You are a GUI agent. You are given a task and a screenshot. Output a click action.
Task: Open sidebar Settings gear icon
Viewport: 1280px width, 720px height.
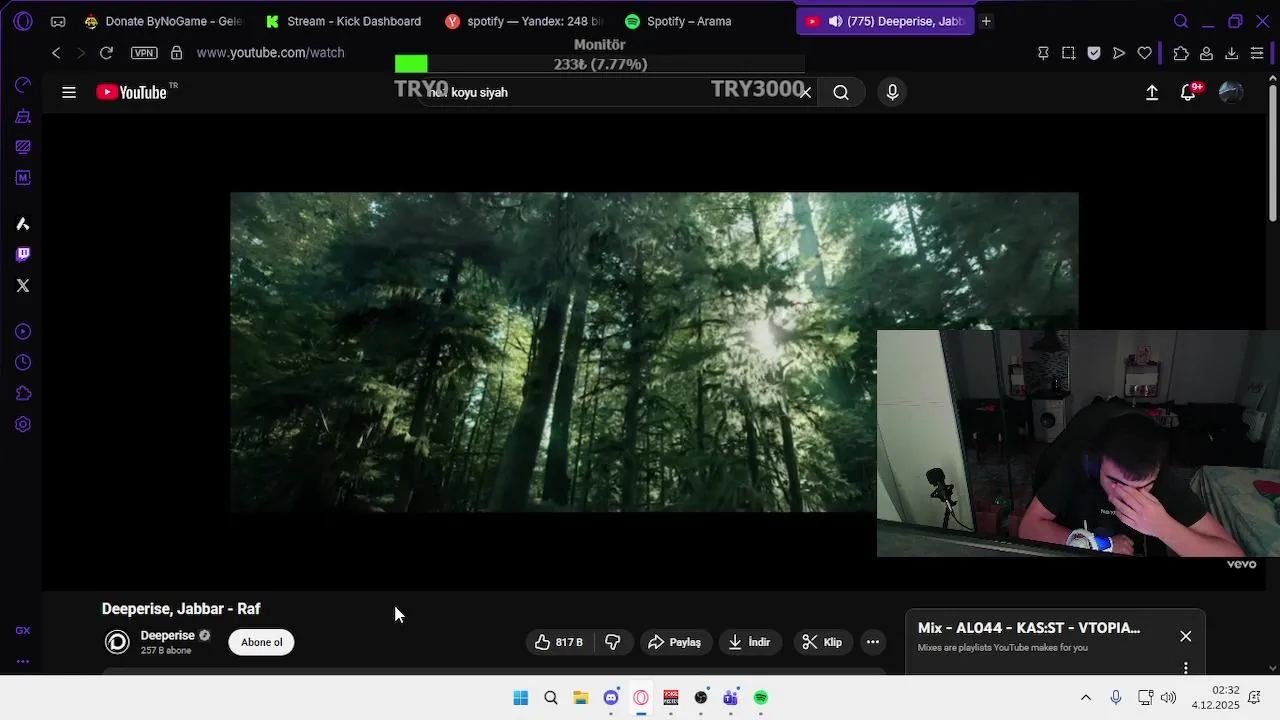point(23,425)
